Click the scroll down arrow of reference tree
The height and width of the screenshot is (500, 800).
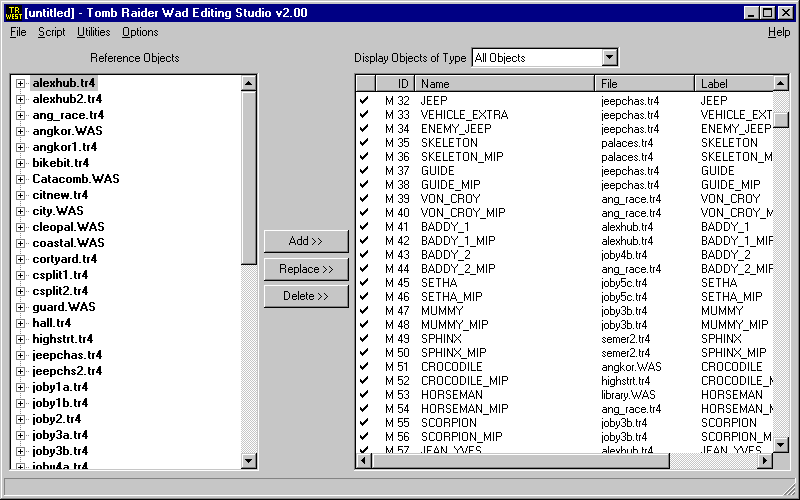point(248,461)
